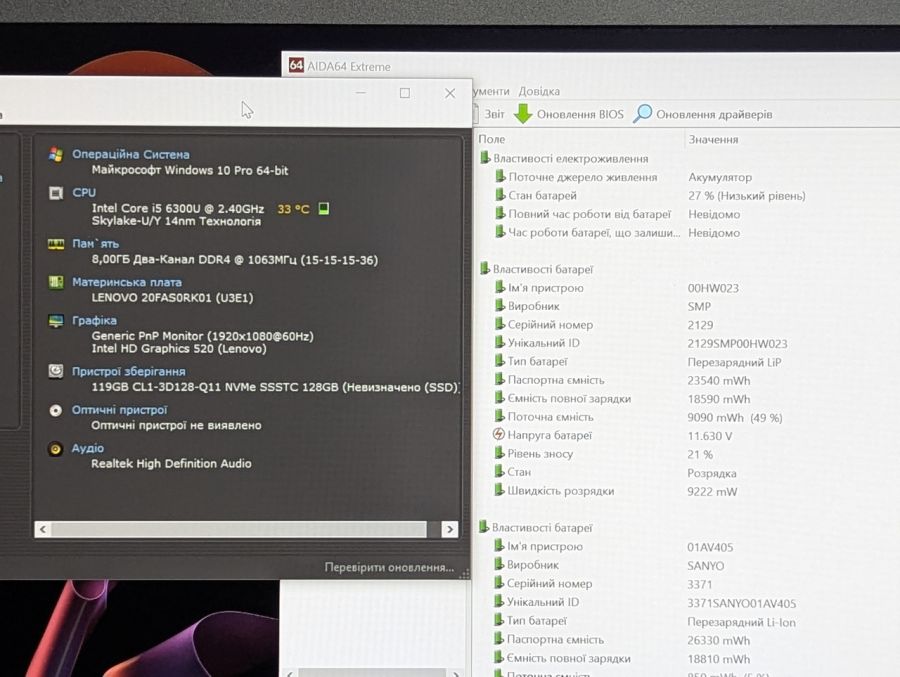Click the hard drive icon for Пристрої зберігання
This screenshot has width=900, height=677.
(x=56, y=372)
